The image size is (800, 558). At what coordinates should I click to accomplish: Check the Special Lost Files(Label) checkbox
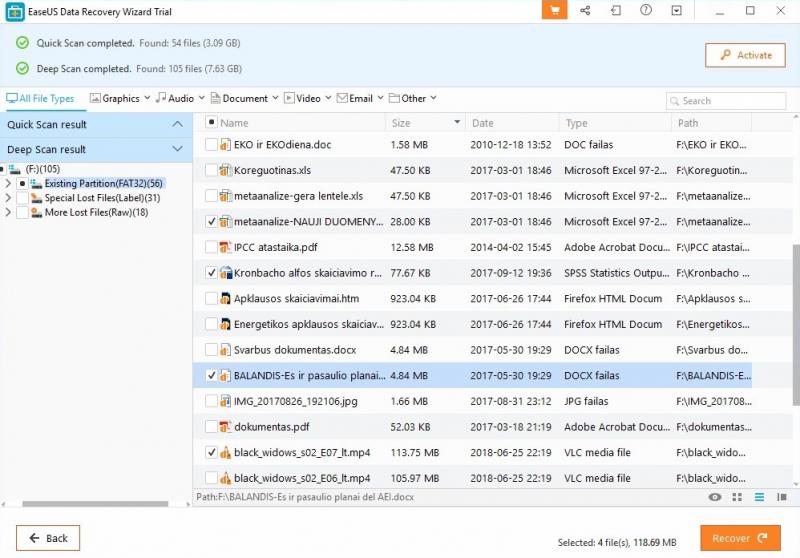[x=22, y=198]
